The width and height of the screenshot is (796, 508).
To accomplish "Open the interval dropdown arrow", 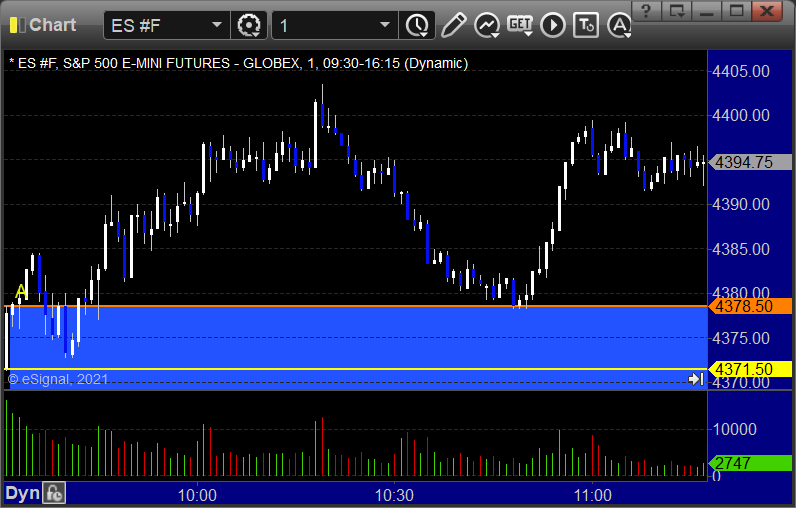I will point(385,25).
